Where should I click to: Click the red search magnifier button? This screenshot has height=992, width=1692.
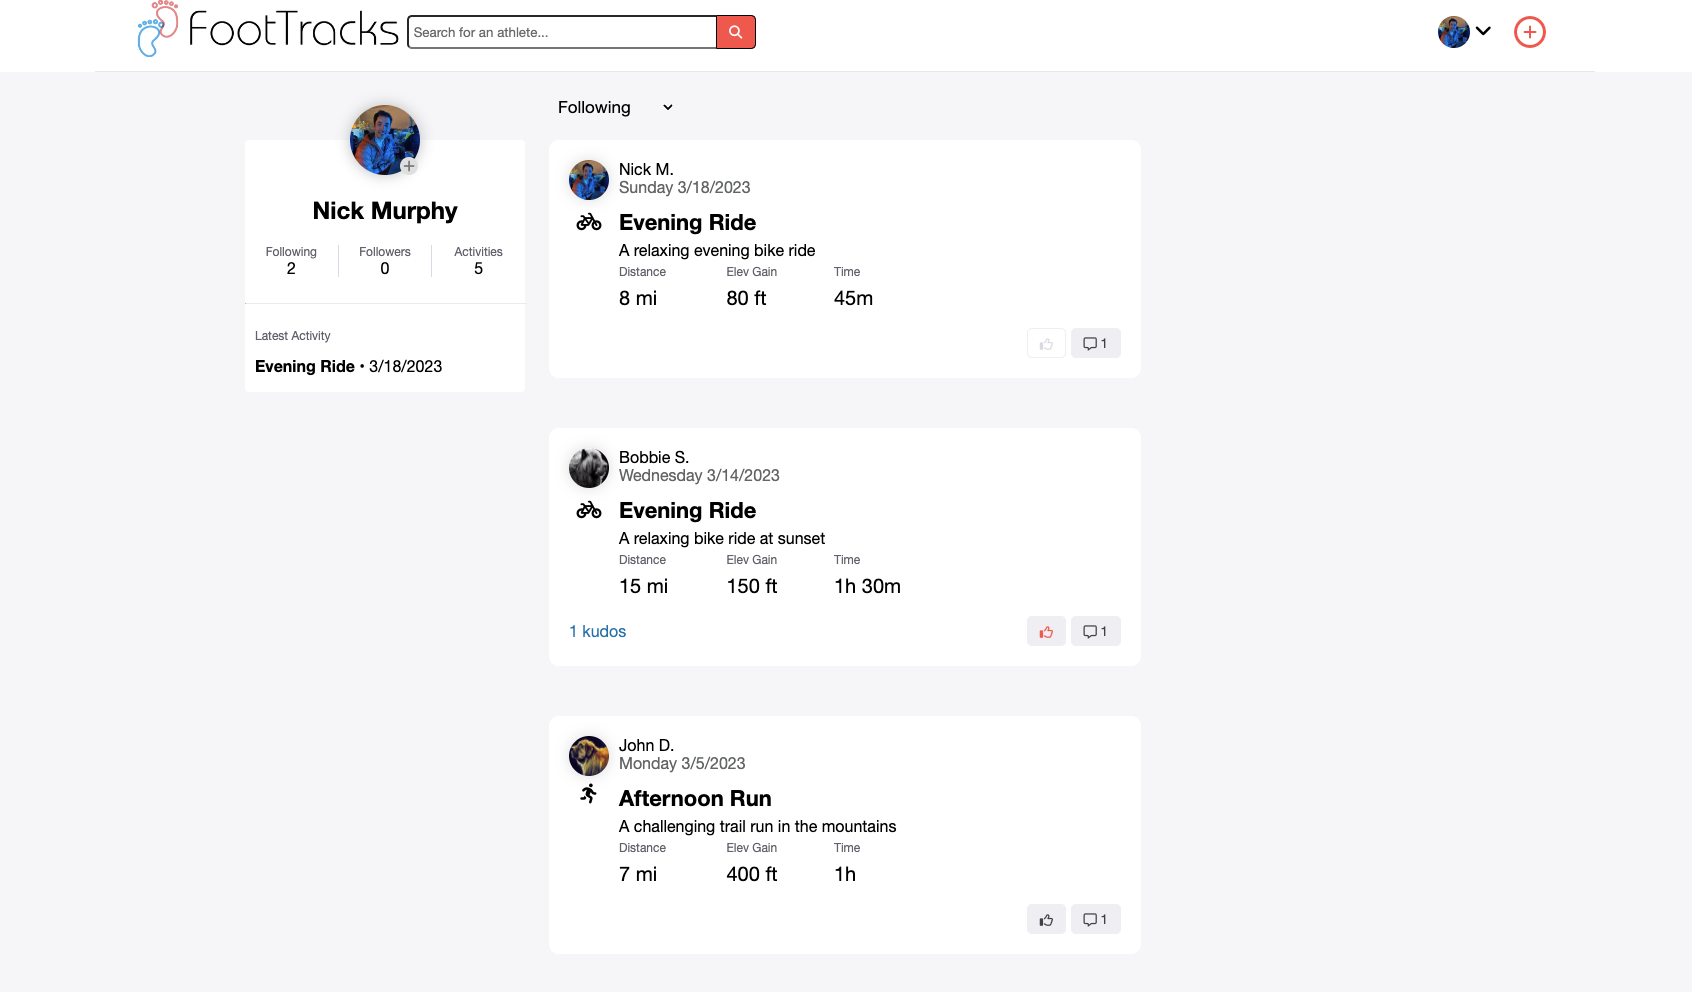click(735, 32)
